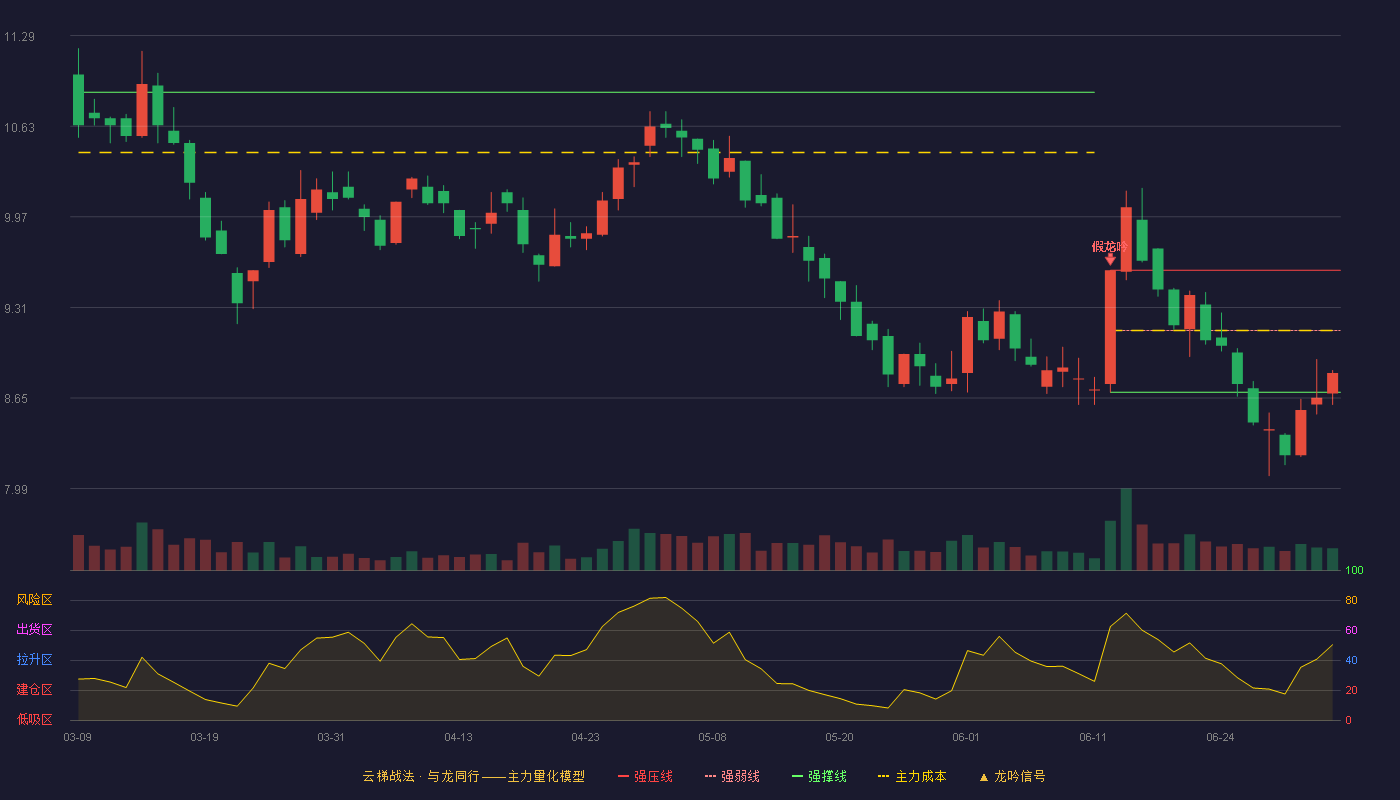Click the 拉升区 zone label
Image resolution: width=1400 pixels, height=800 pixels.
pyautogui.click(x=34, y=660)
